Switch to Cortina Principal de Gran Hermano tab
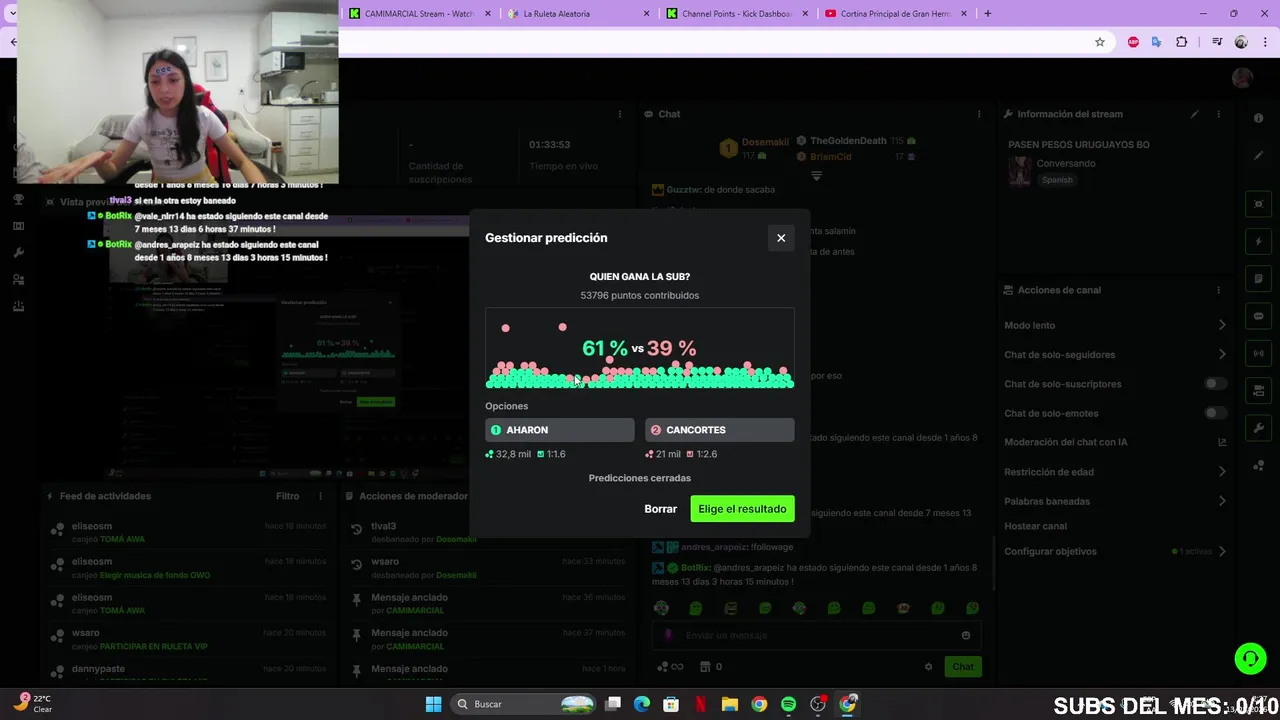Viewport: 1280px width, 720px height. coord(897,14)
